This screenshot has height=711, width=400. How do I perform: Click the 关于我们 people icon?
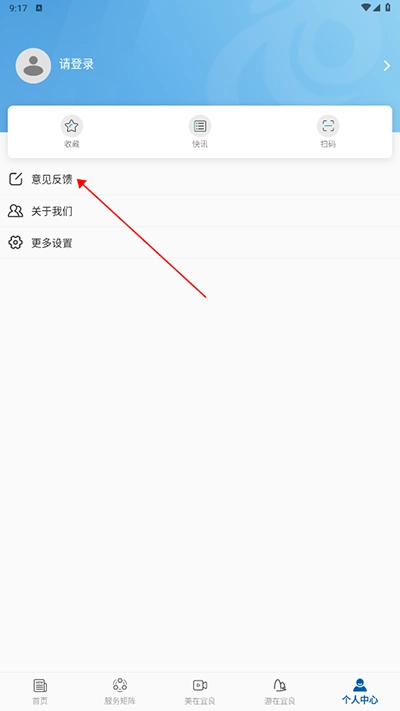[x=15, y=211]
